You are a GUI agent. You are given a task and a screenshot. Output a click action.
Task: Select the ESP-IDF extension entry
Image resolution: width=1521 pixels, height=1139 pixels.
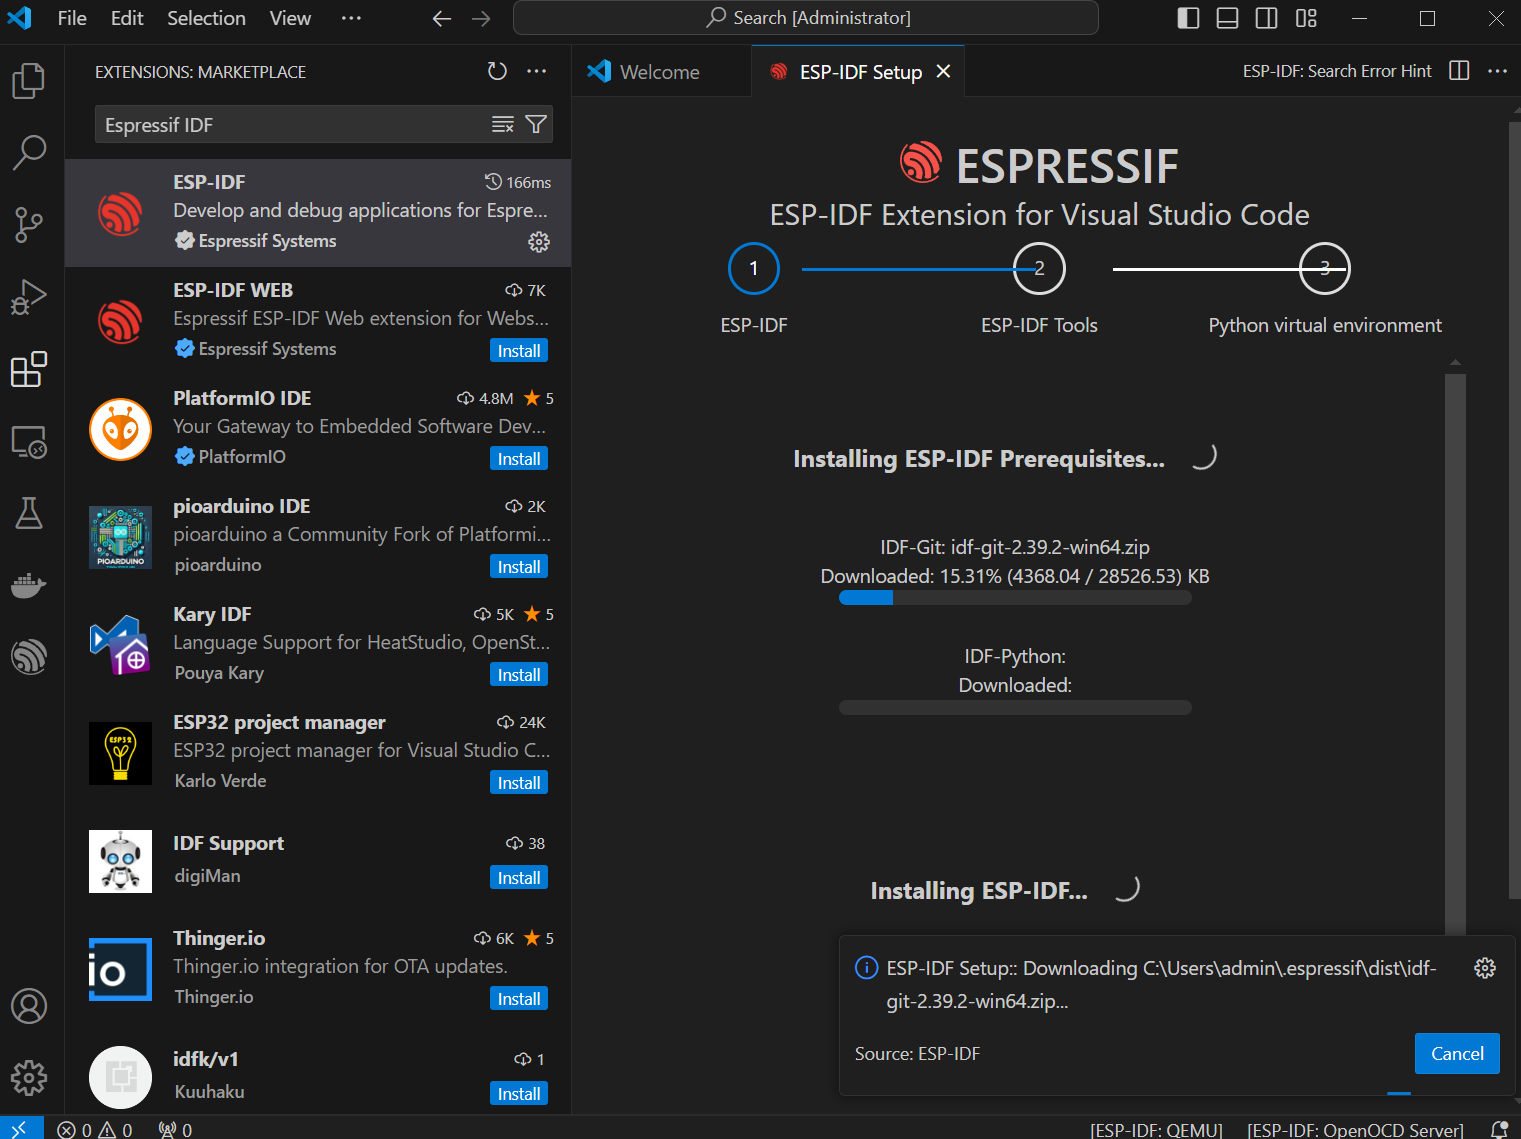[x=318, y=212]
